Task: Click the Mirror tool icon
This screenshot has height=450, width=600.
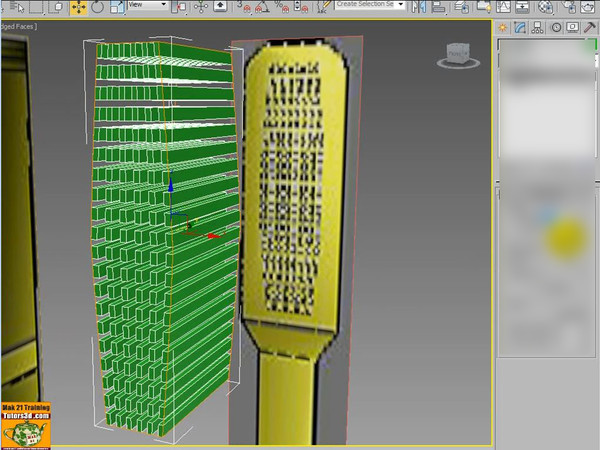Action: [x=419, y=7]
